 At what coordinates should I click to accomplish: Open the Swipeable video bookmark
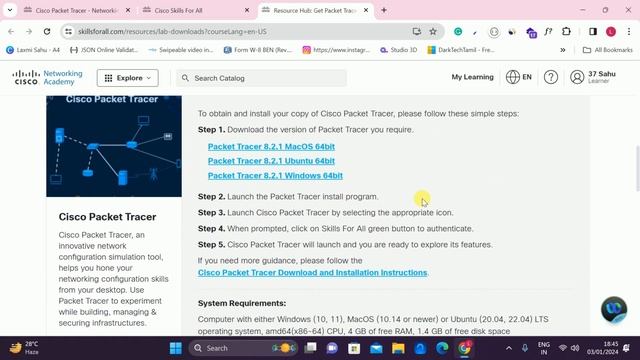(181, 50)
